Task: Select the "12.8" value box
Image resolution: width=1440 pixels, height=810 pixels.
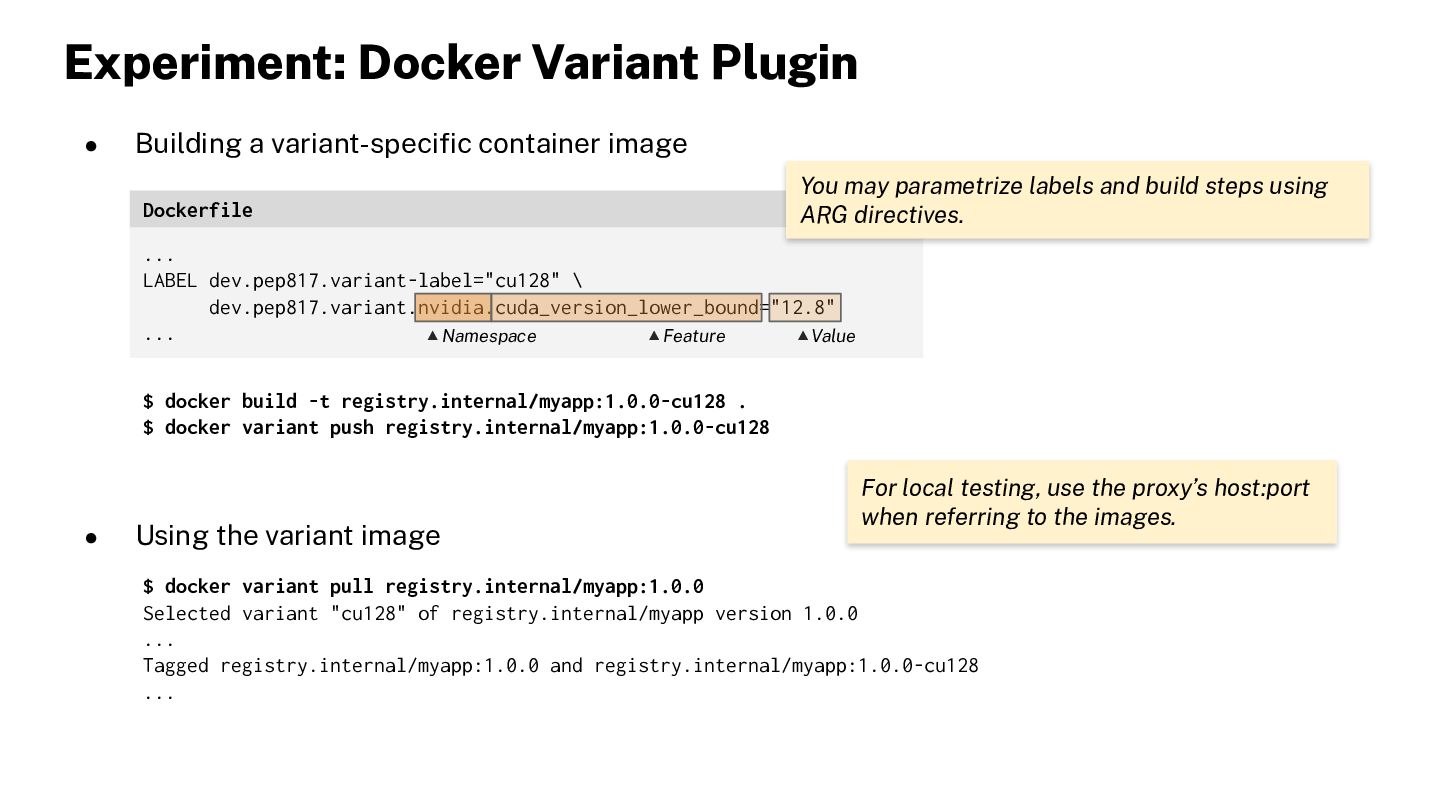Action: 805,308
